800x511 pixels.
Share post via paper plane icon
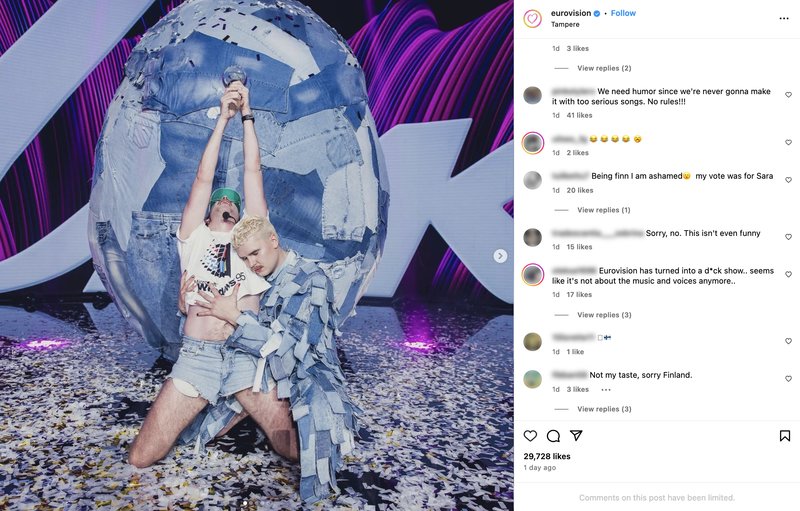576,436
